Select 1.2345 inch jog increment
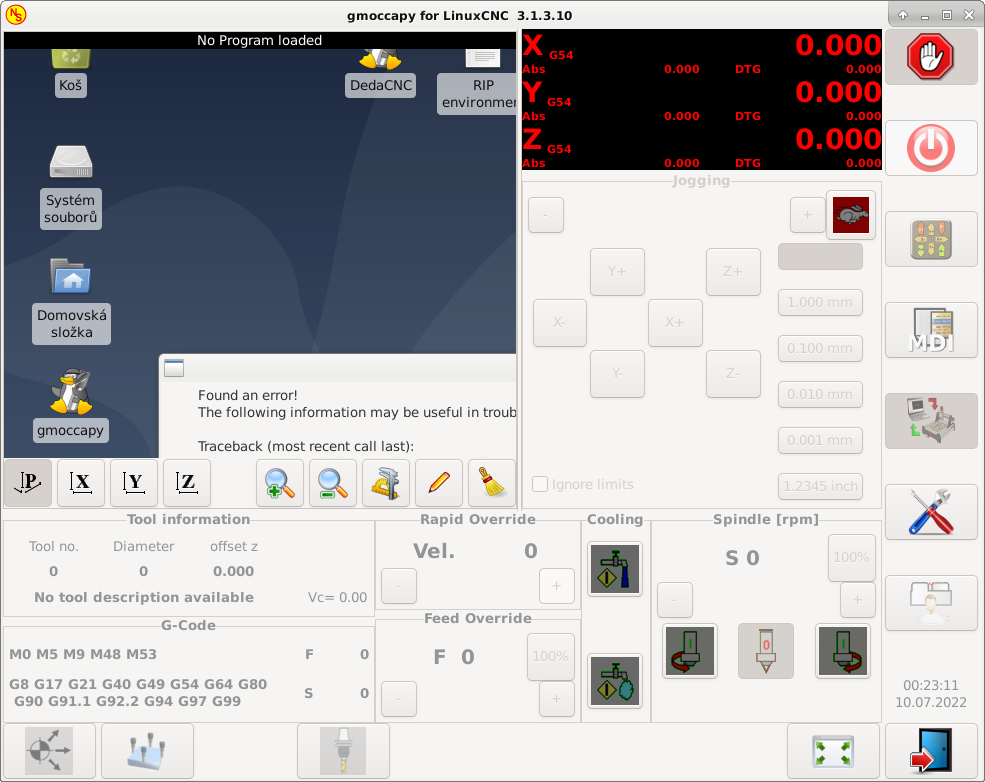Image resolution: width=985 pixels, height=782 pixels. 820,486
